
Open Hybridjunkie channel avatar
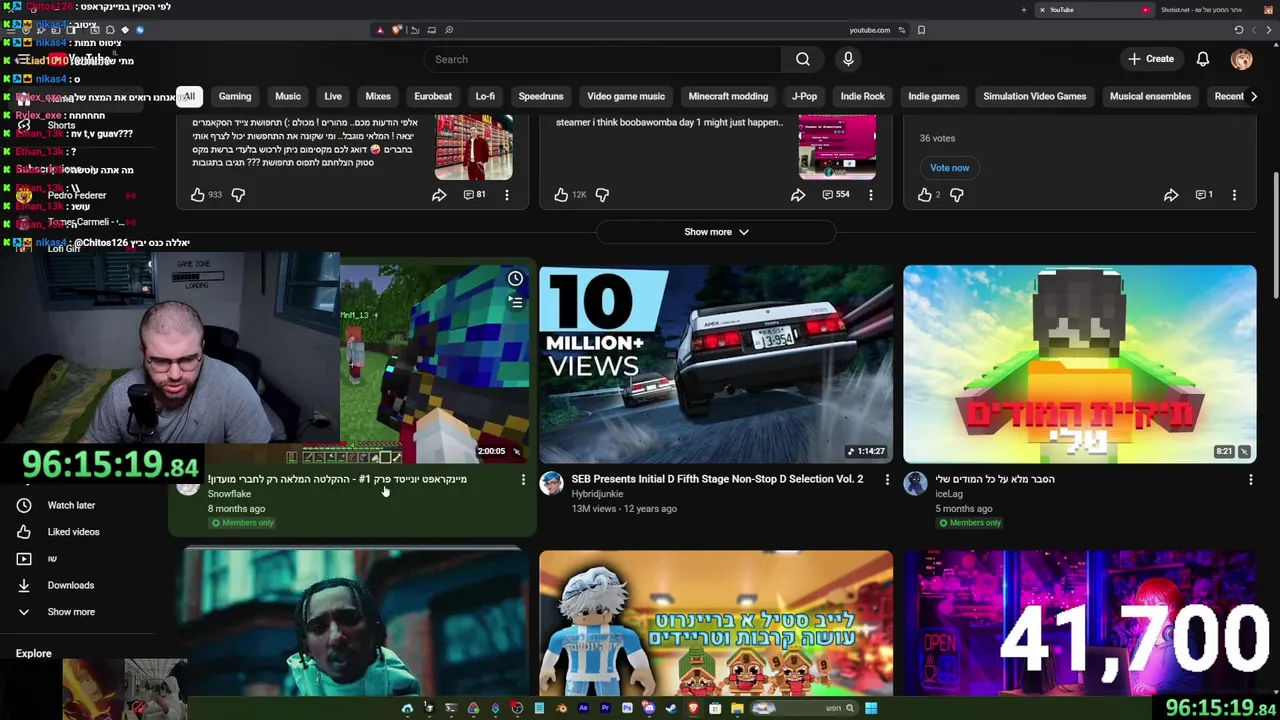[x=551, y=484]
